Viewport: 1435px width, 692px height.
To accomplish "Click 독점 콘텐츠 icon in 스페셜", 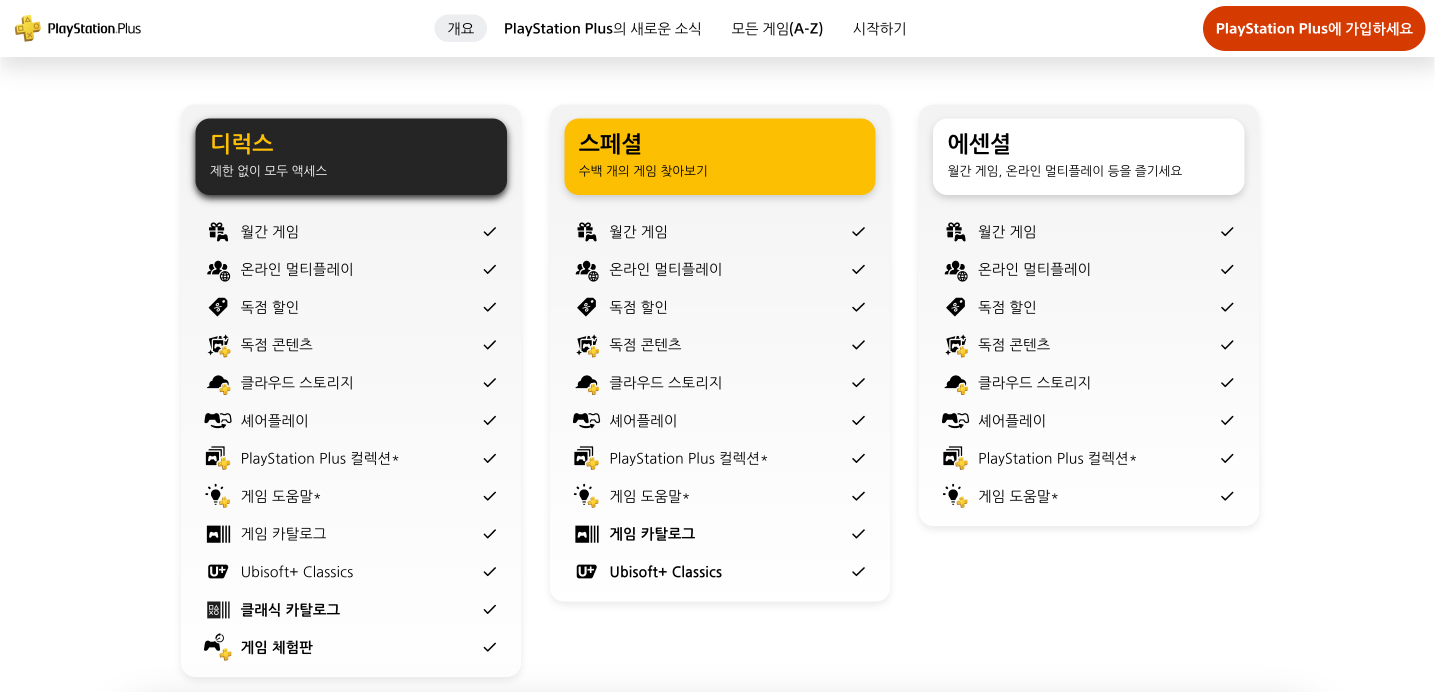I will point(587,345).
